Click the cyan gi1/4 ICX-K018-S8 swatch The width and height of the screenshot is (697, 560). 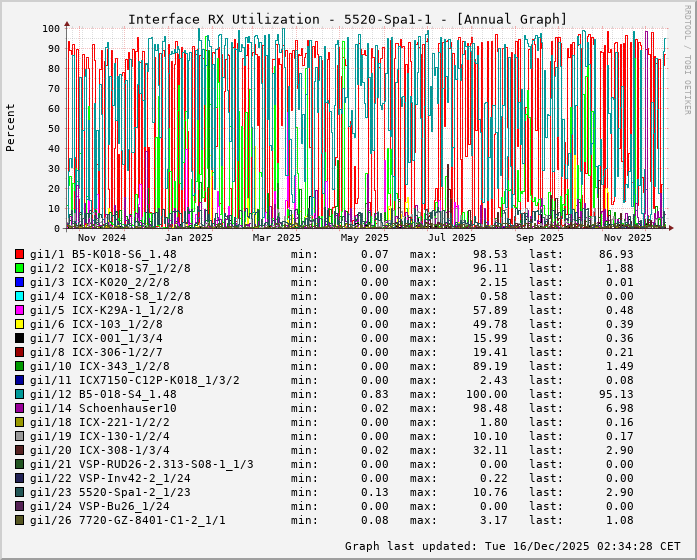(19, 296)
